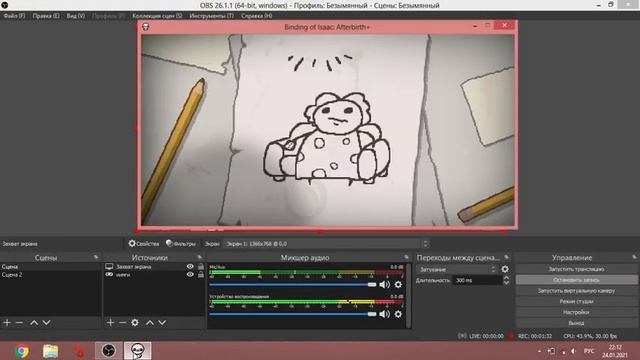Viewport: 640px width, 360px height.
Task: Open playback device audio settings gear
Action: tap(398, 314)
